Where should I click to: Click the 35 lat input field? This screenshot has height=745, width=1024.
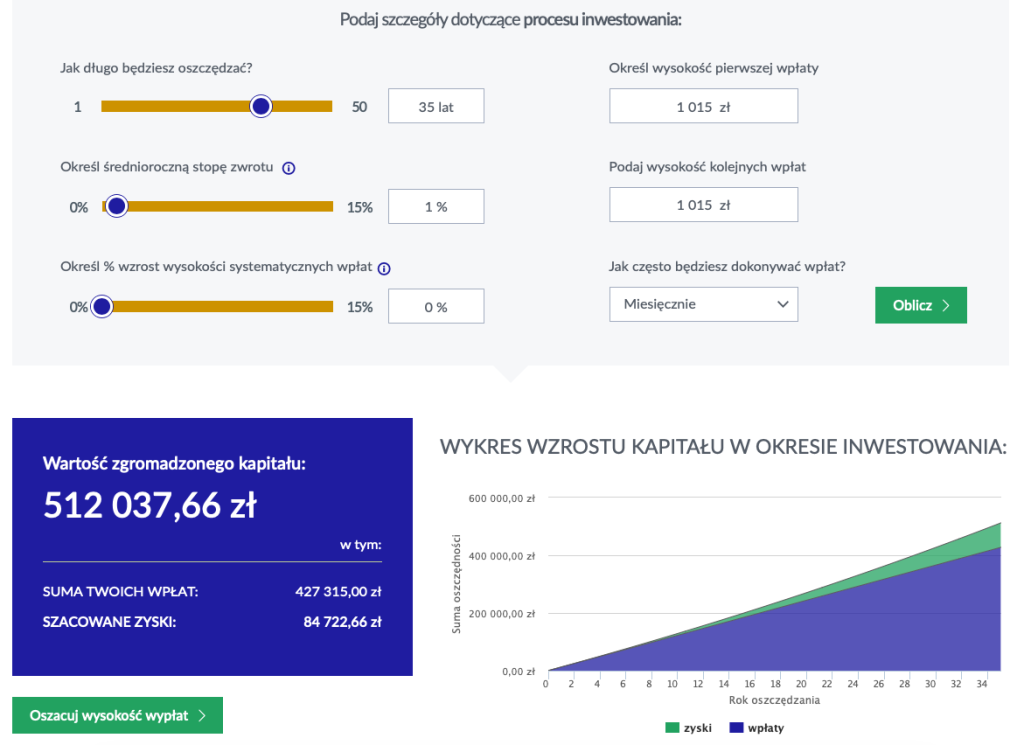[x=435, y=106]
